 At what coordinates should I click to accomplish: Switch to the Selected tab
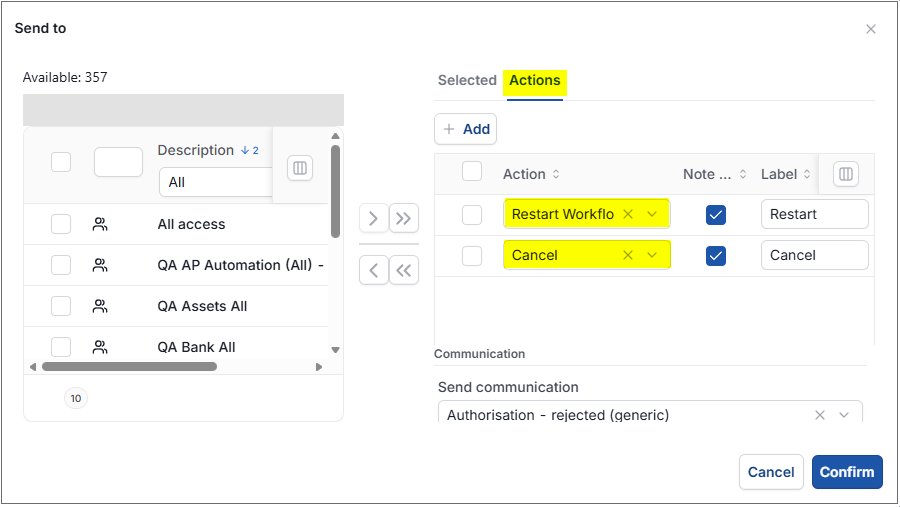coord(467,80)
